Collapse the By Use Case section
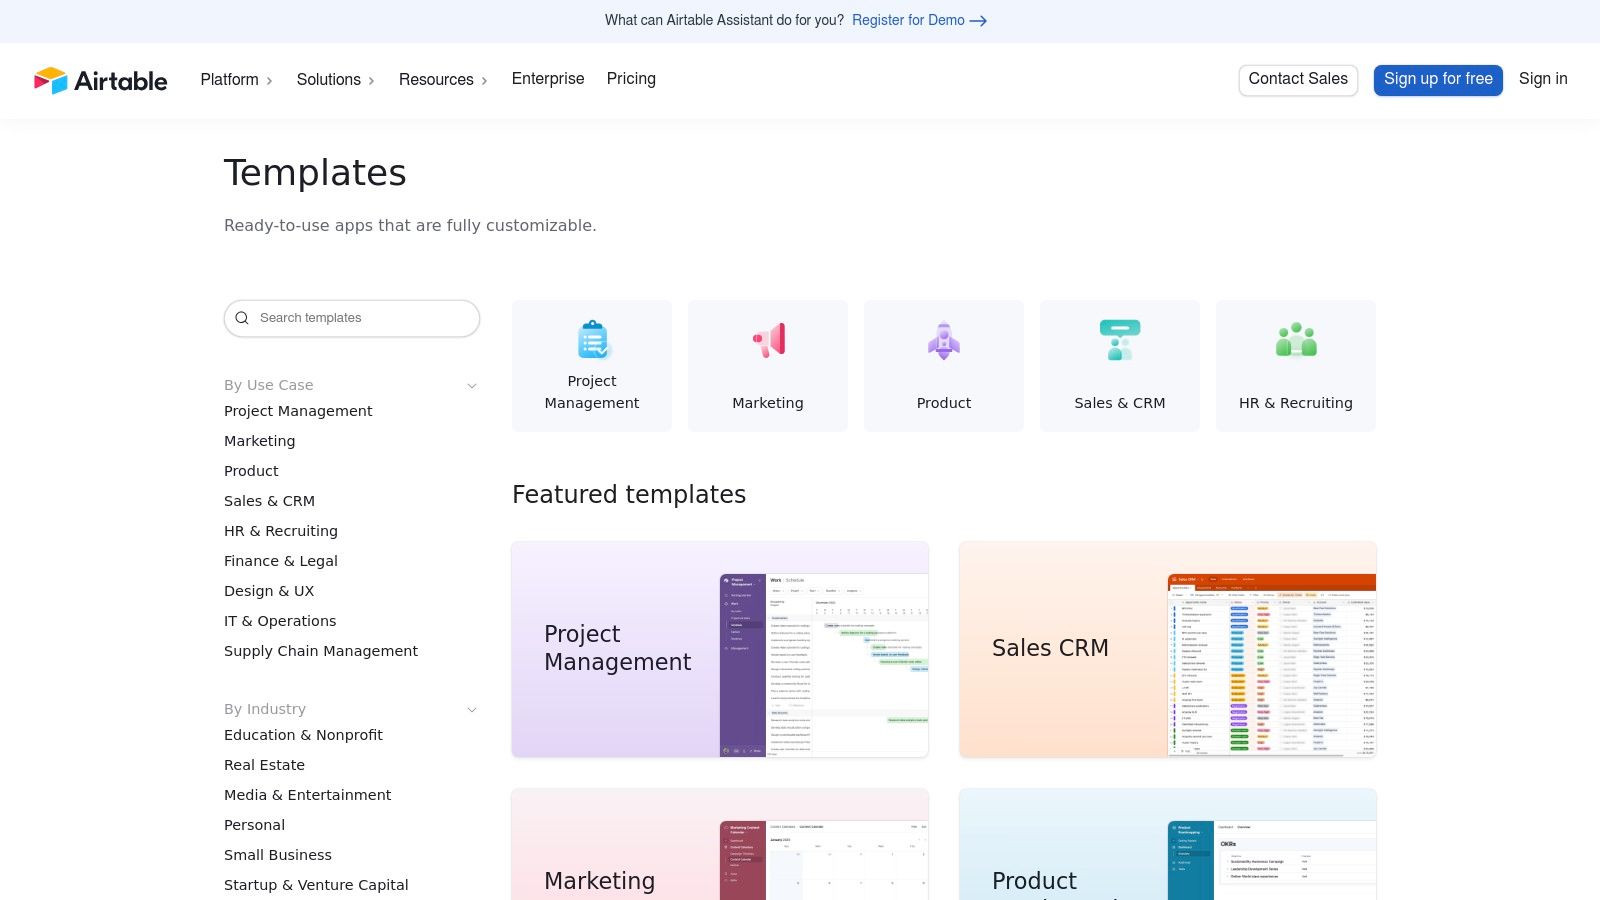 (472, 386)
